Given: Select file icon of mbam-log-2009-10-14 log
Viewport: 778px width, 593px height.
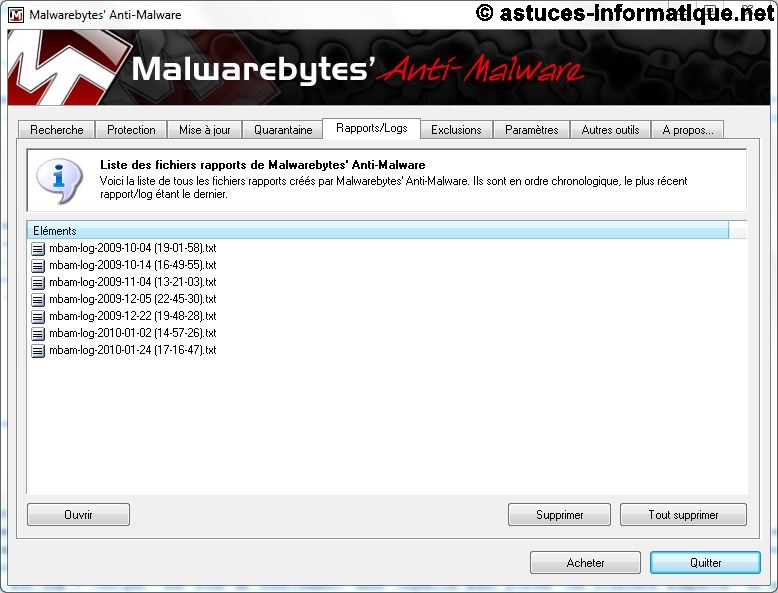Looking at the screenshot, I should click(x=38, y=265).
